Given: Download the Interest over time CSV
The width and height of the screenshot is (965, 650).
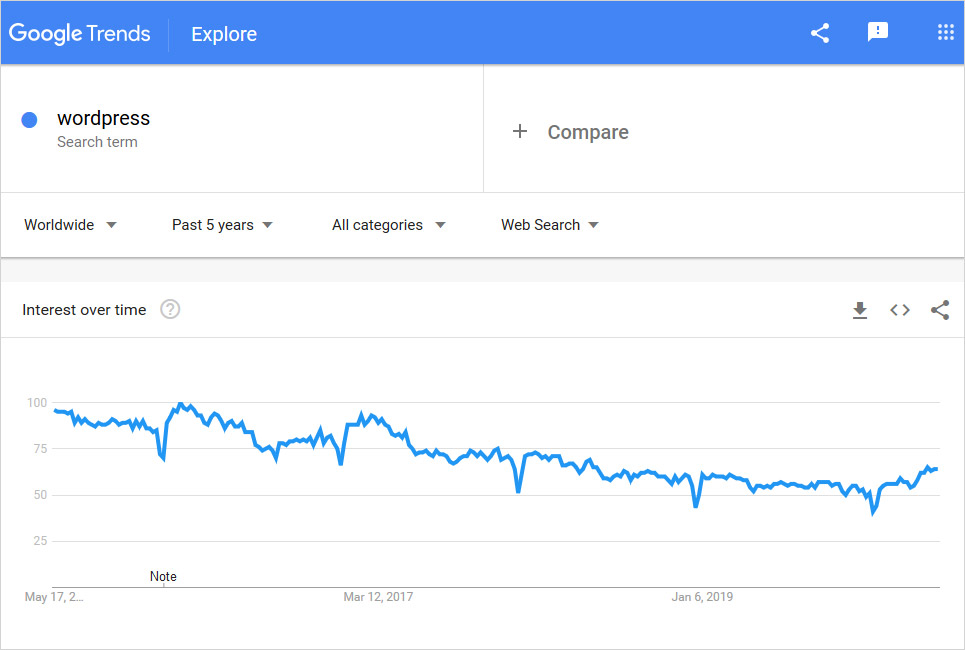Looking at the screenshot, I should tap(859, 310).
